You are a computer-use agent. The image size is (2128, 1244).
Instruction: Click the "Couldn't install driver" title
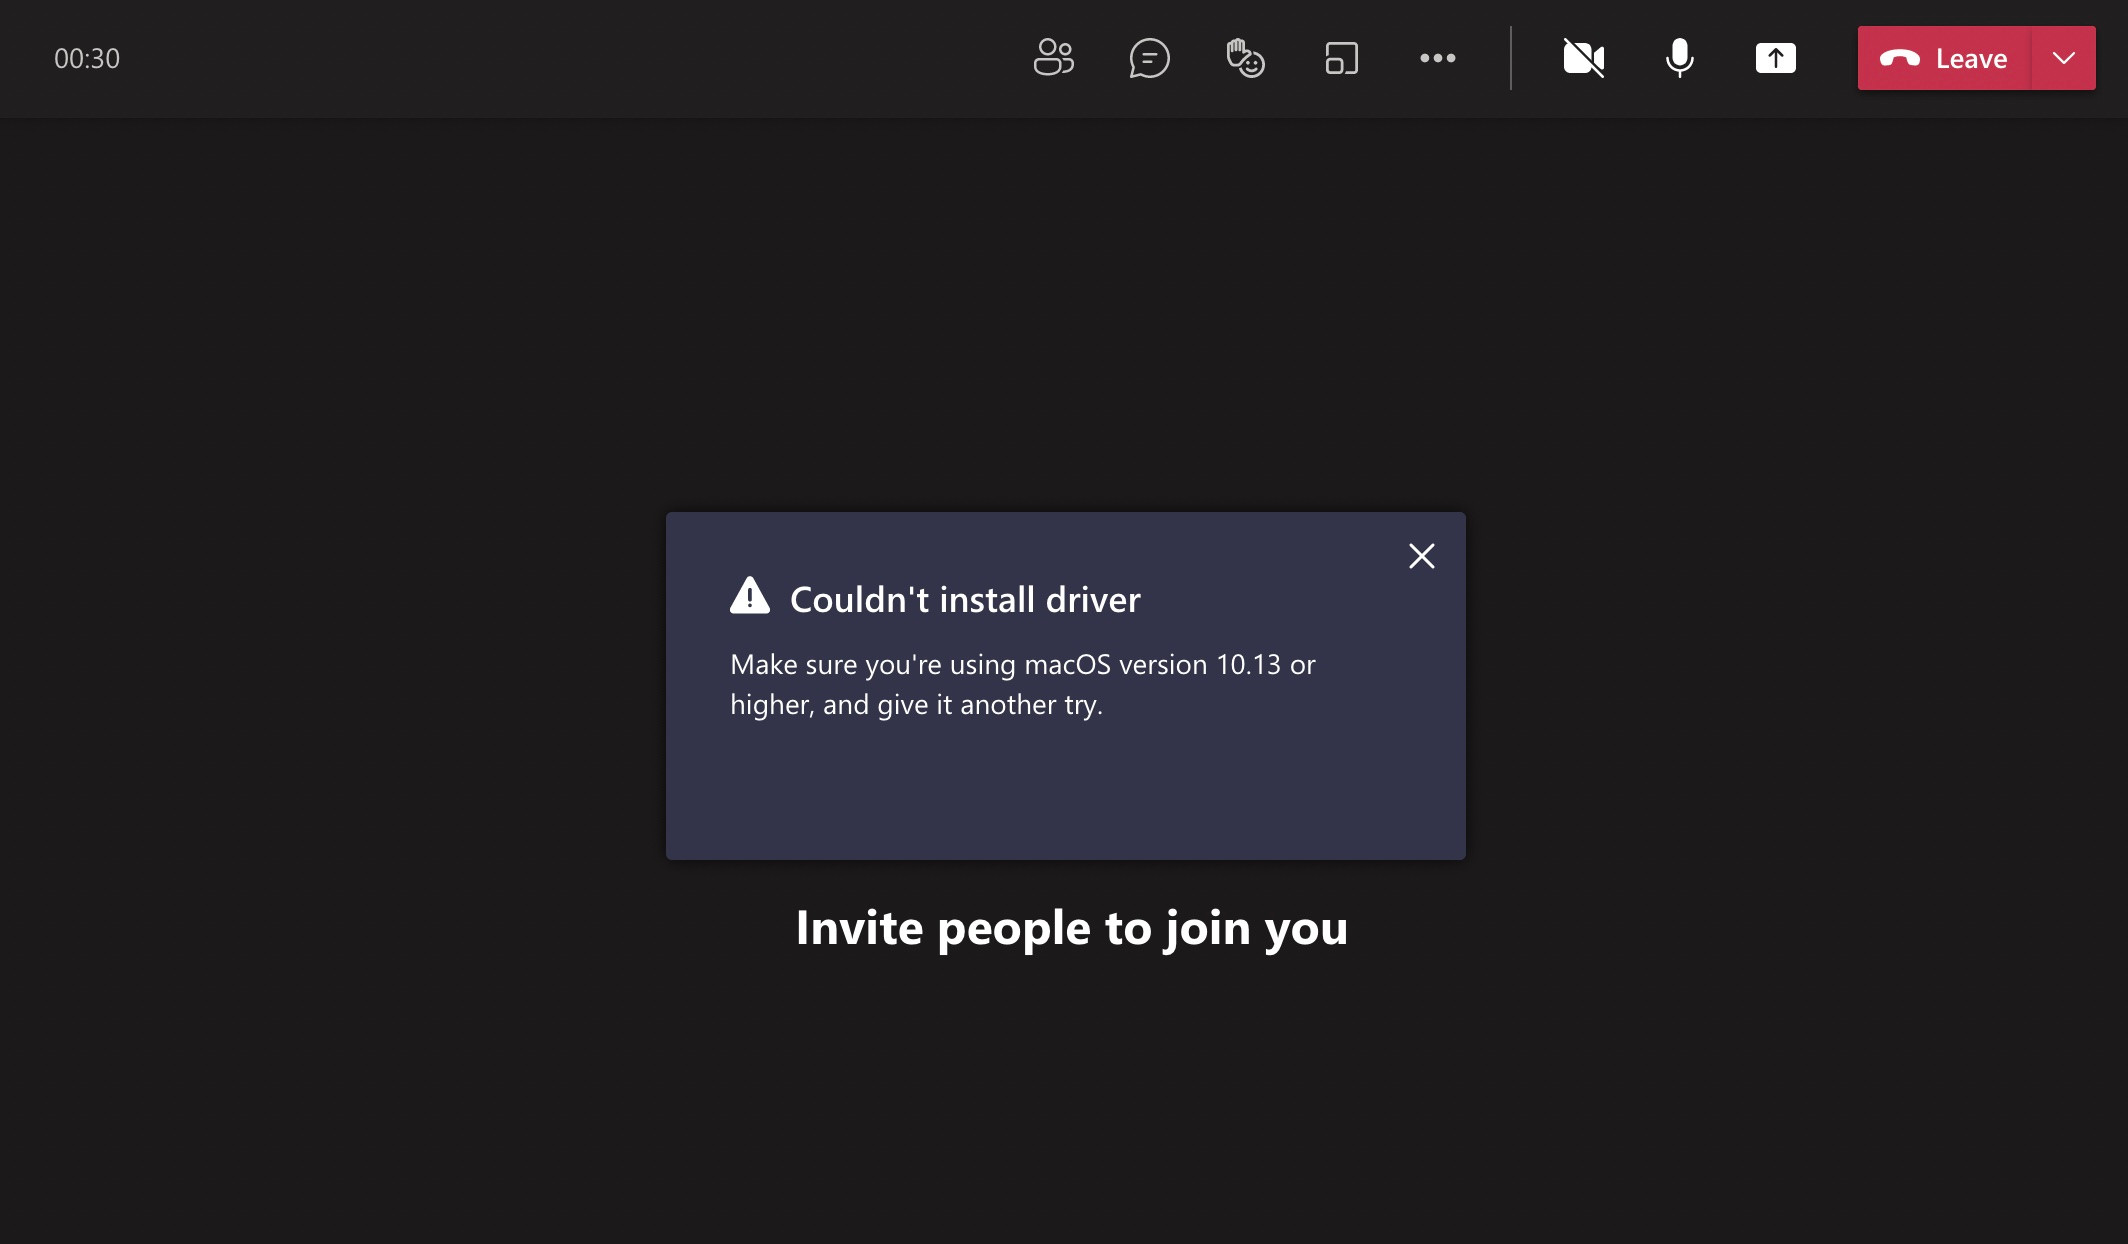tap(965, 600)
